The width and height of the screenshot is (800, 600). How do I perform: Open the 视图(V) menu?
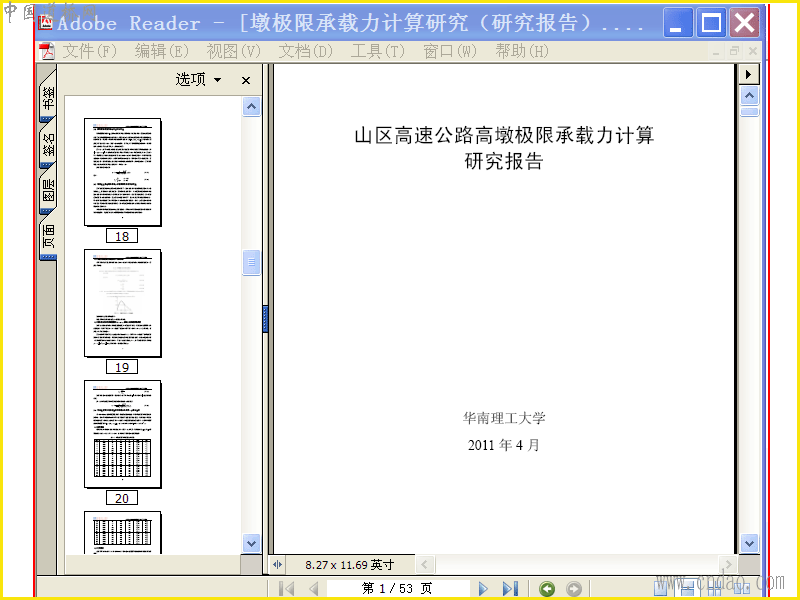233,51
